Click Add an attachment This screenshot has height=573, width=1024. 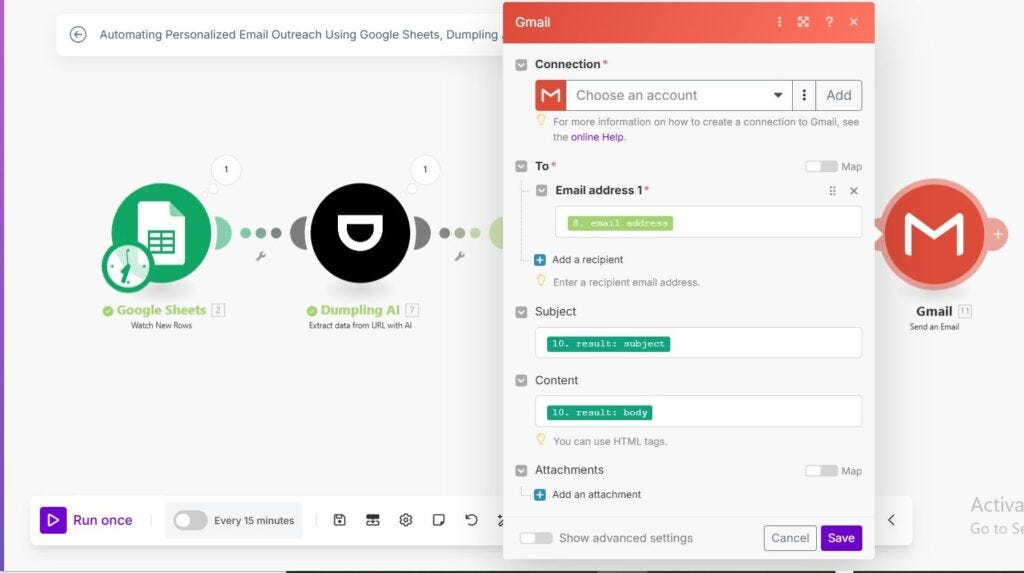tap(596, 495)
